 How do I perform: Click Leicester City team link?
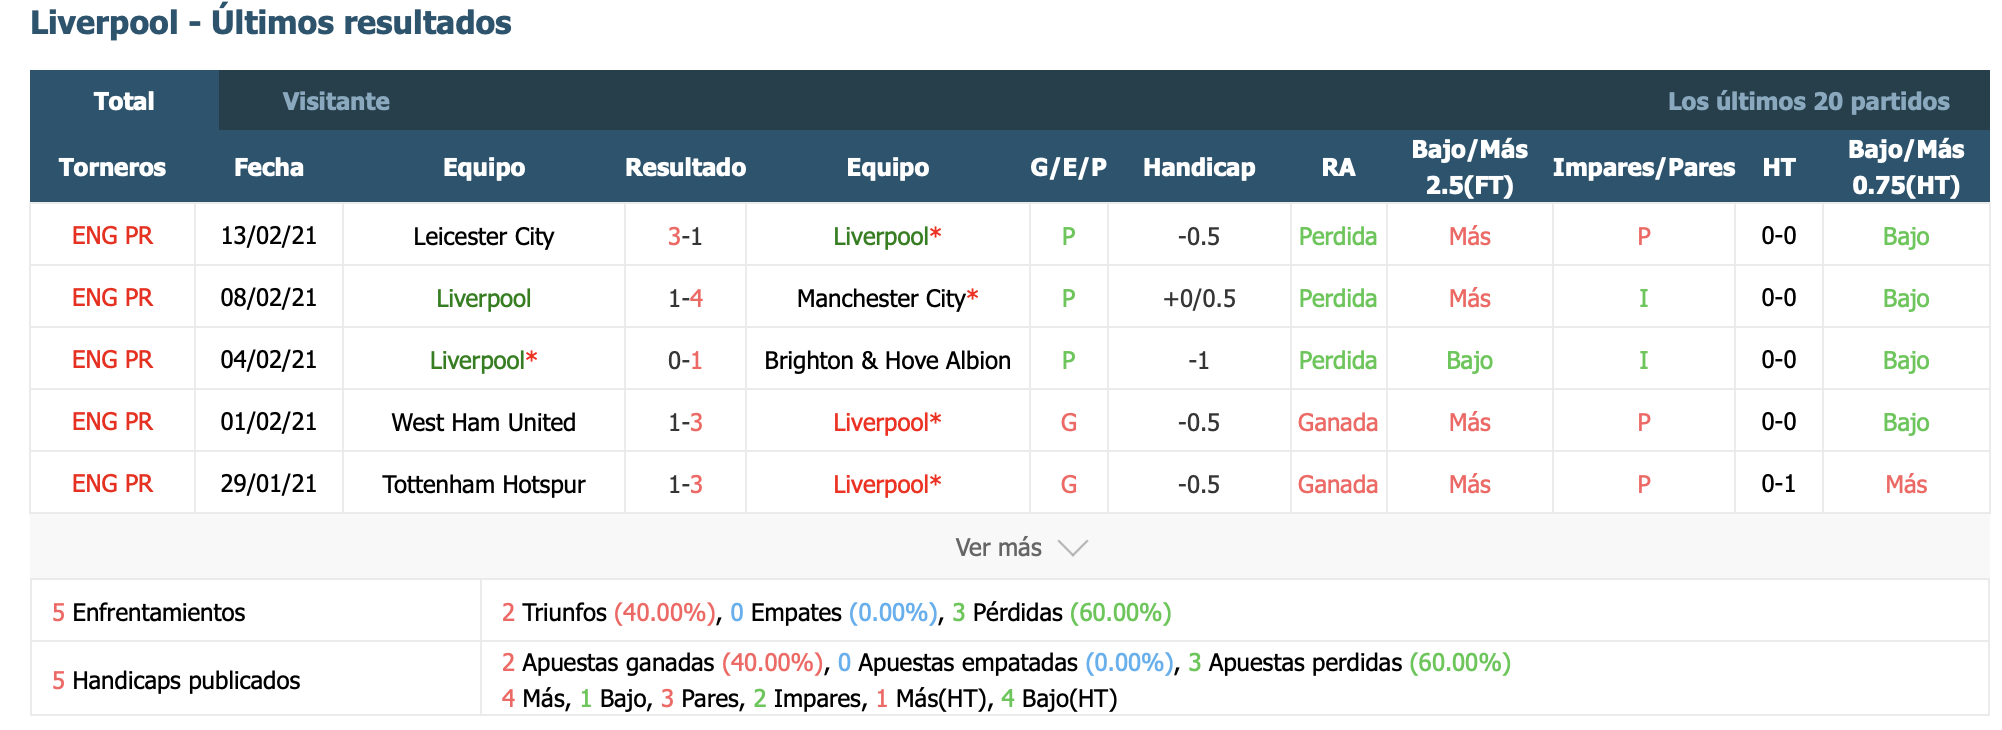tap(483, 237)
